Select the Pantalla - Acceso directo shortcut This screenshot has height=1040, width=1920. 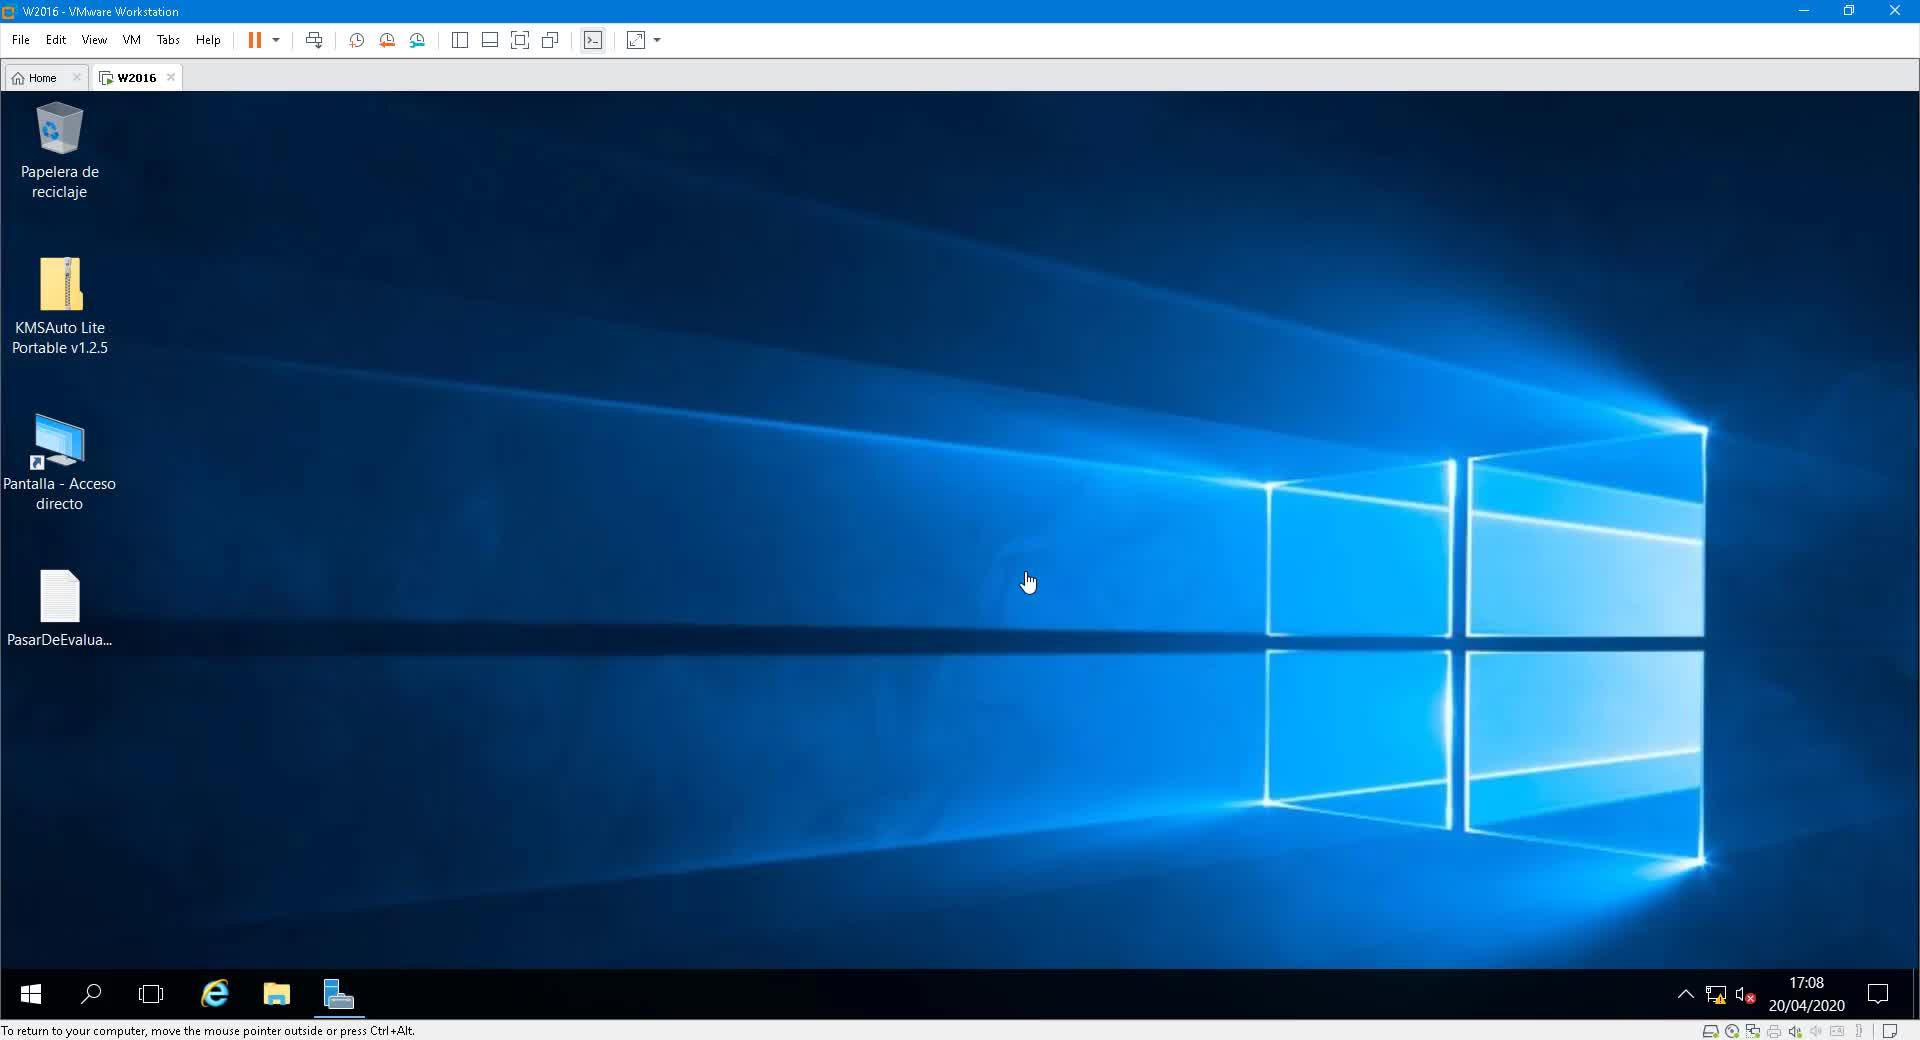[60, 463]
